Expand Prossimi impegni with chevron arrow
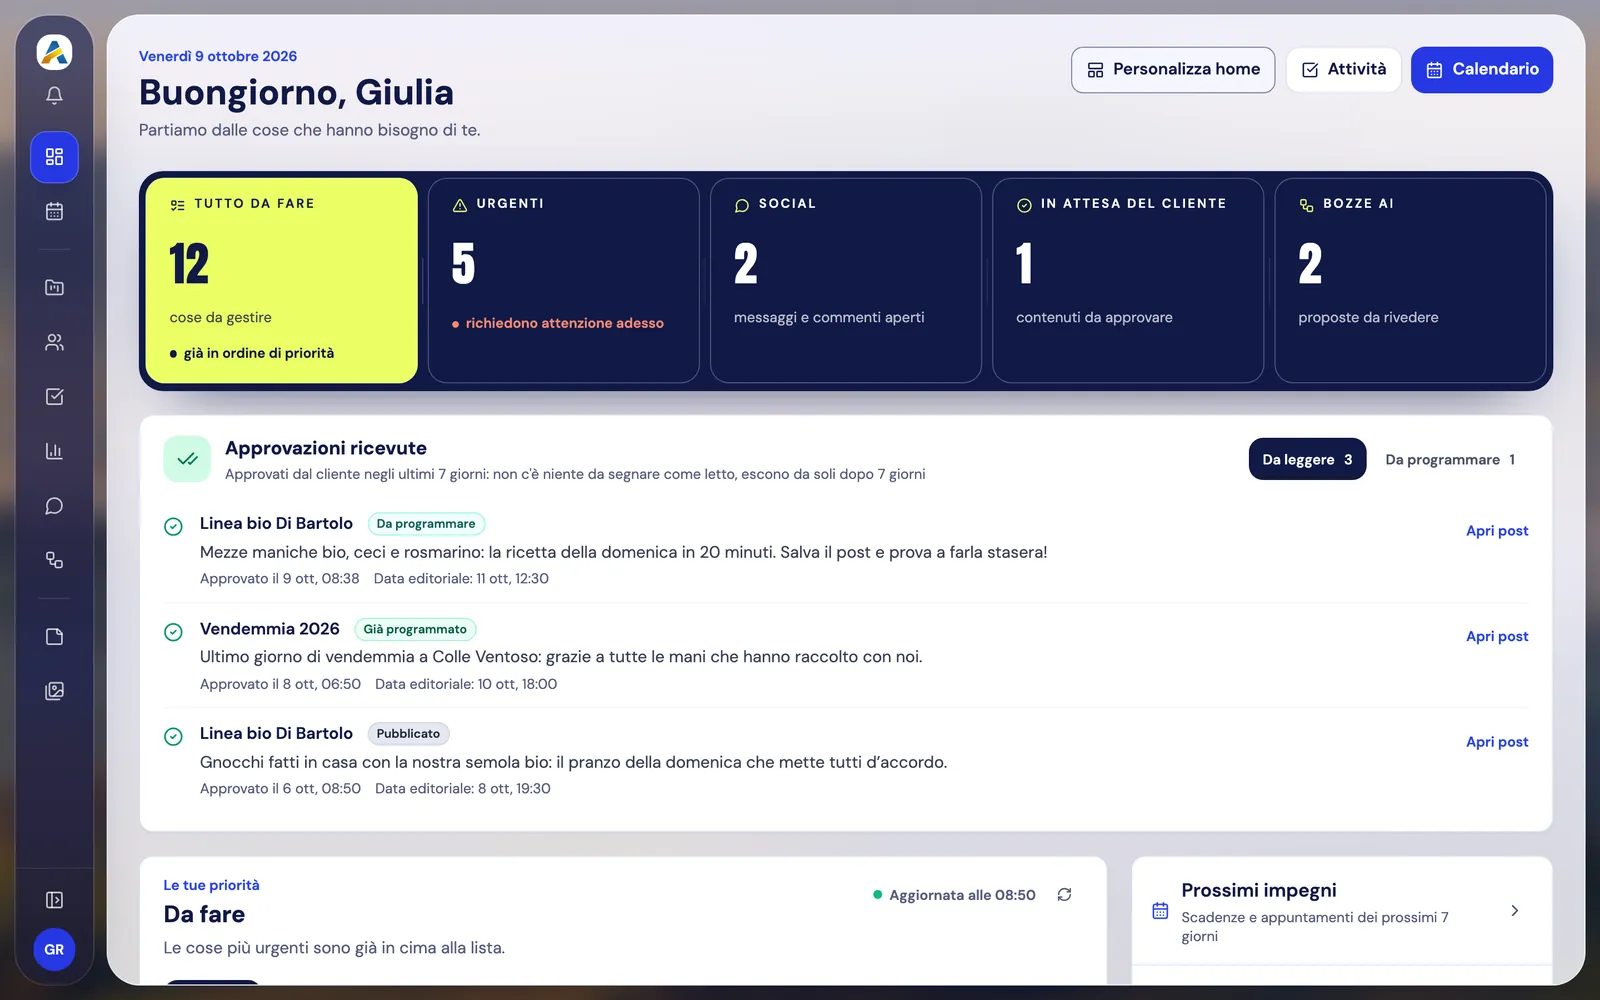This screenshot has height=1000, width=1600. click(1515, 911)
